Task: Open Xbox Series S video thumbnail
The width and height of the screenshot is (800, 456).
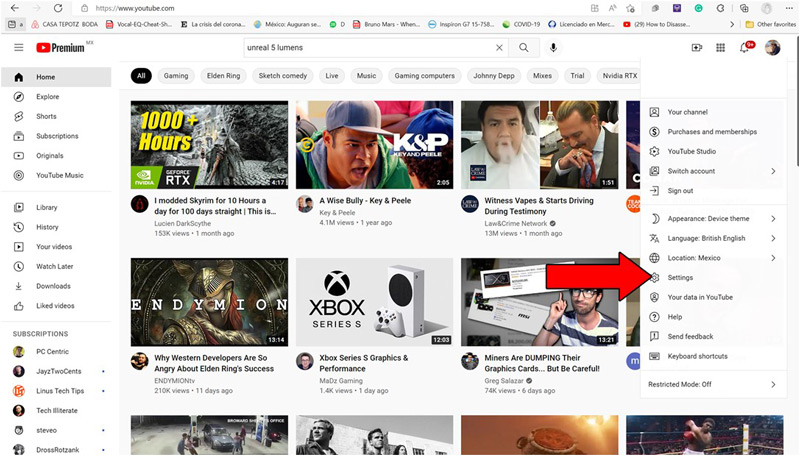Action: tap(374, 302)
